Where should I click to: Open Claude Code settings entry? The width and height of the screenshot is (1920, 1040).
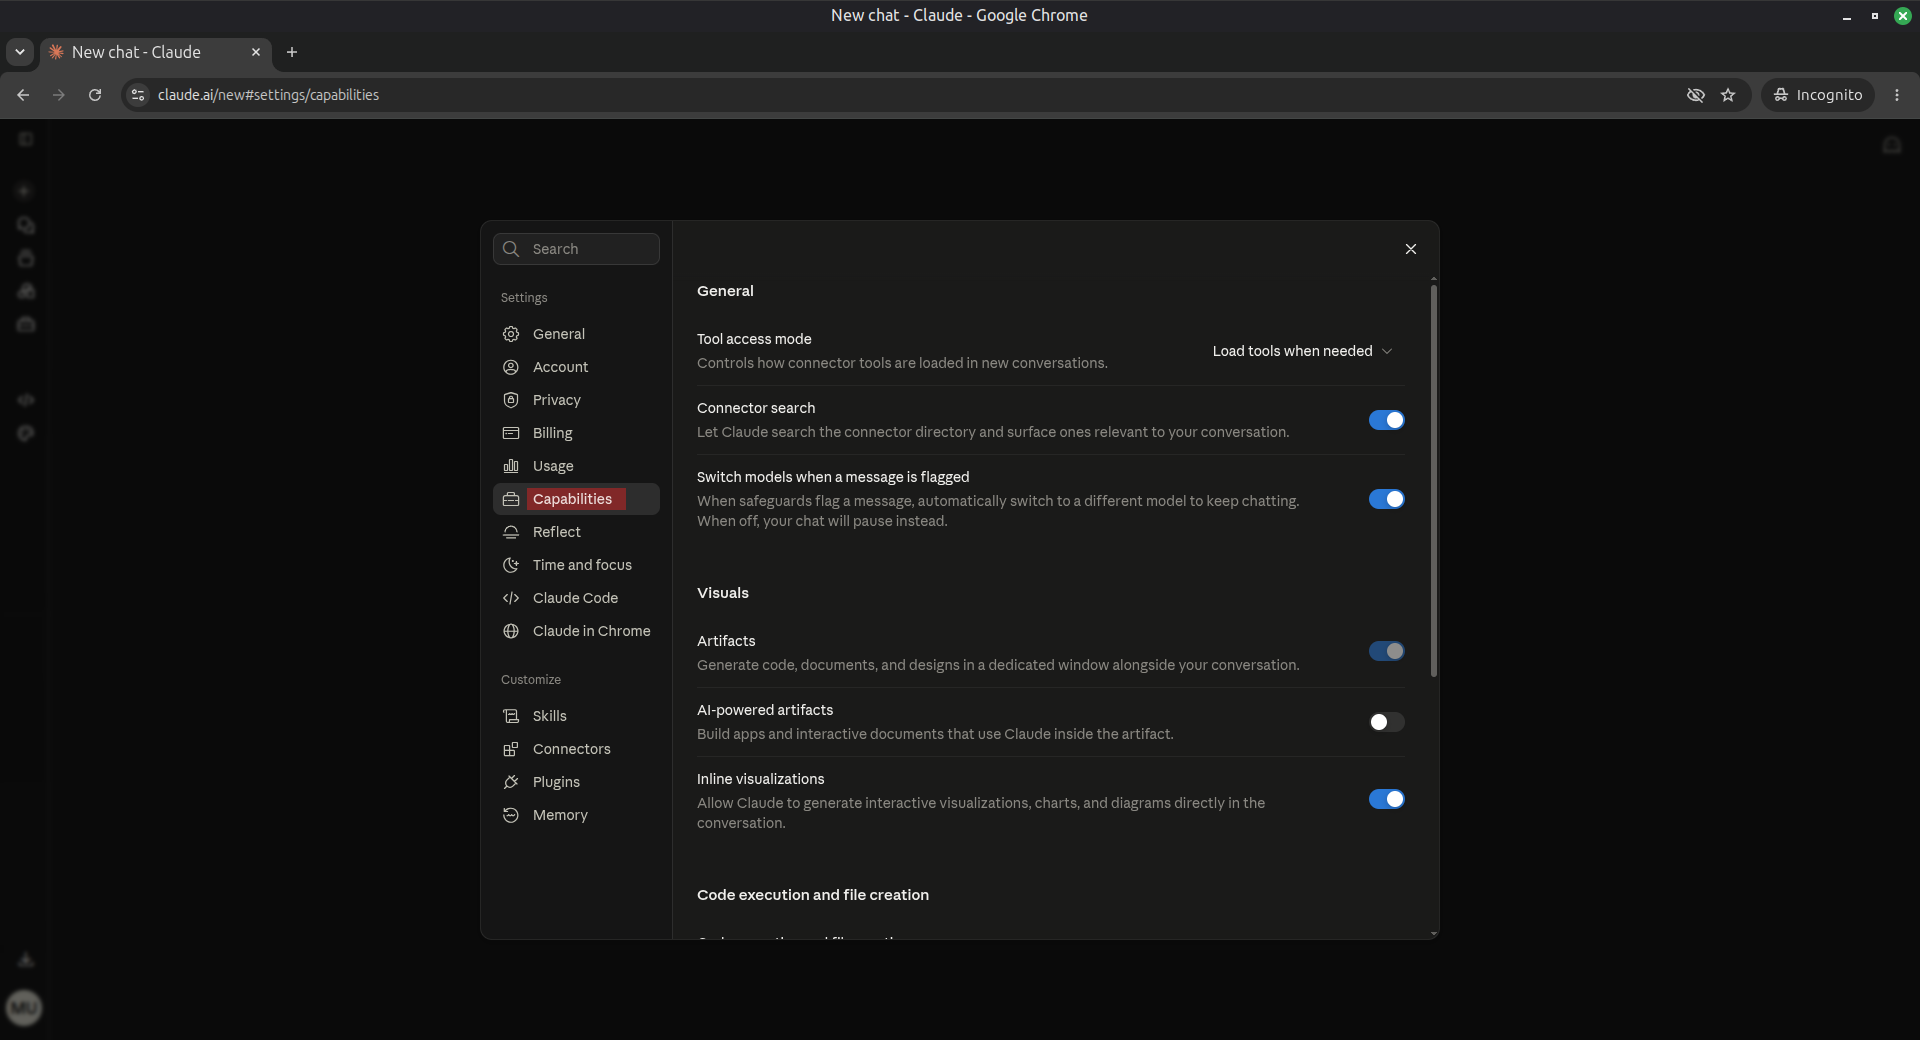[x=576, y=598]
